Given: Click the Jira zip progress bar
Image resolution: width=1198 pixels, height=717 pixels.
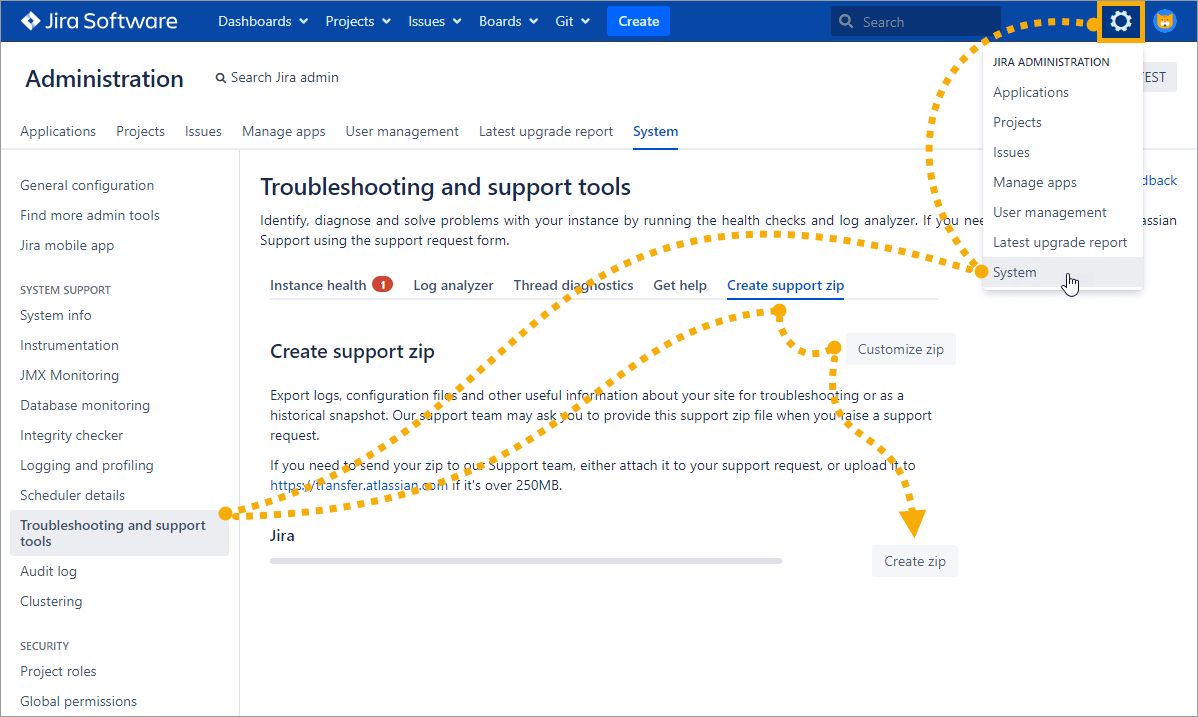Looking at the screenshot, I should coord(525,561).
